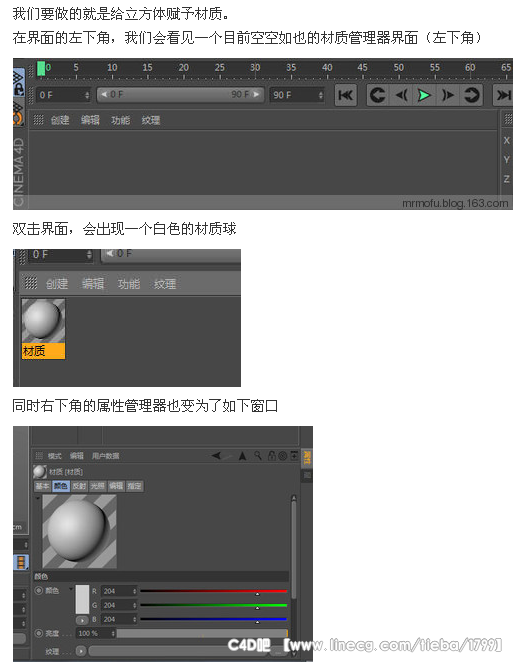Open the 纹理 round arrow dropdown

[81, 651]
